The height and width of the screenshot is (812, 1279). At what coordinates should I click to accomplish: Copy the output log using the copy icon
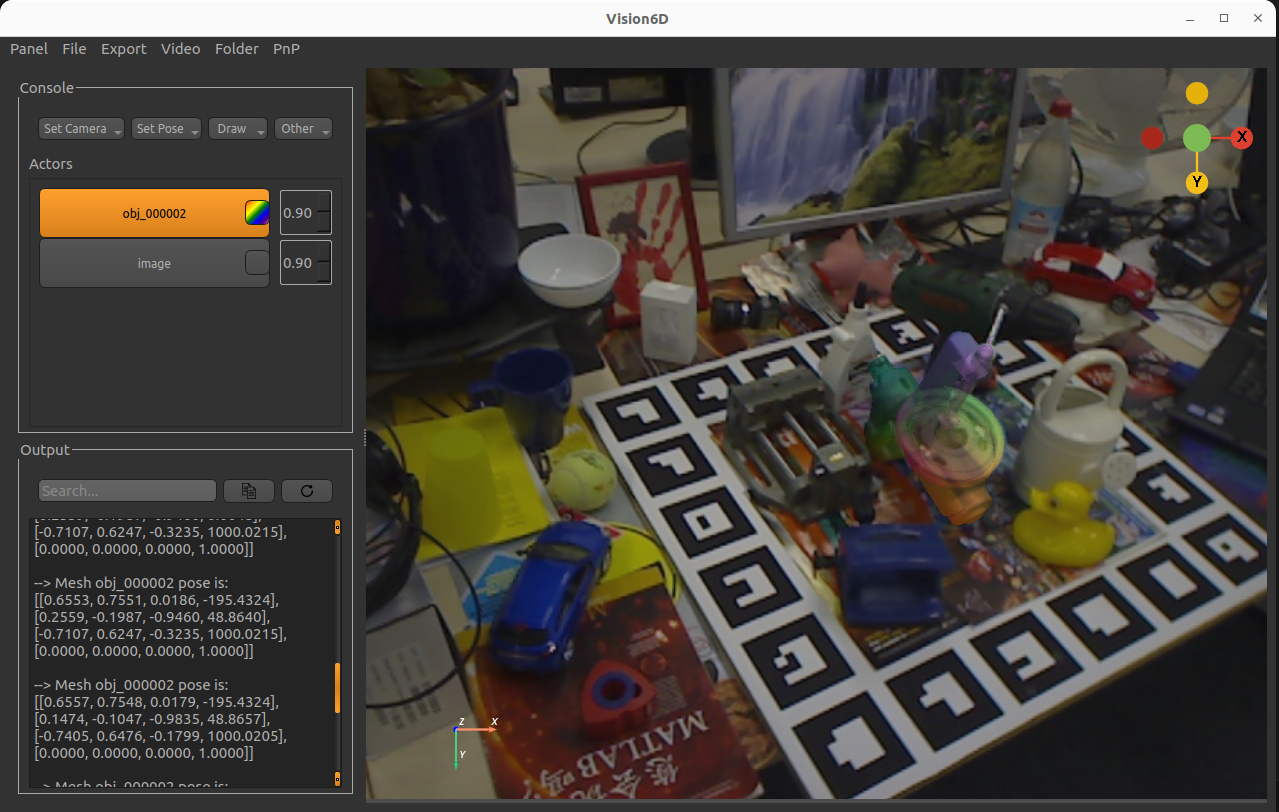pos(248,490)
